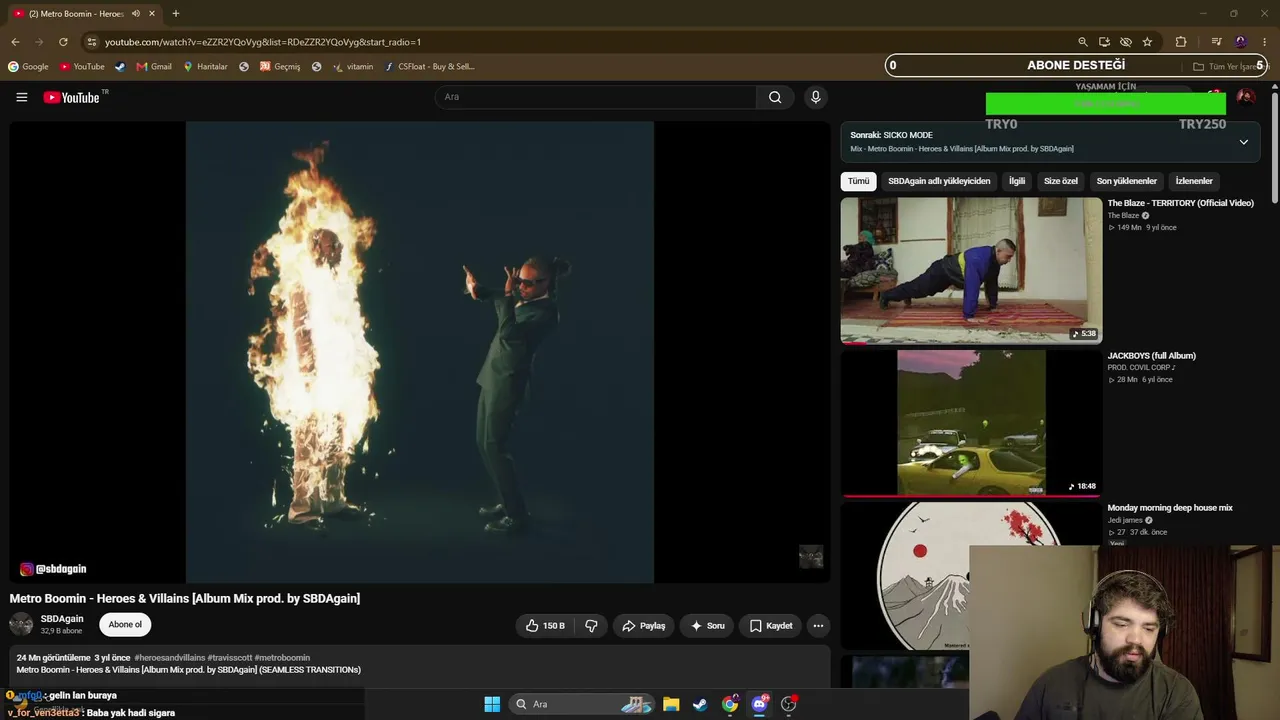
Task: Share the video with Paylaş
Action: (643, 626)
